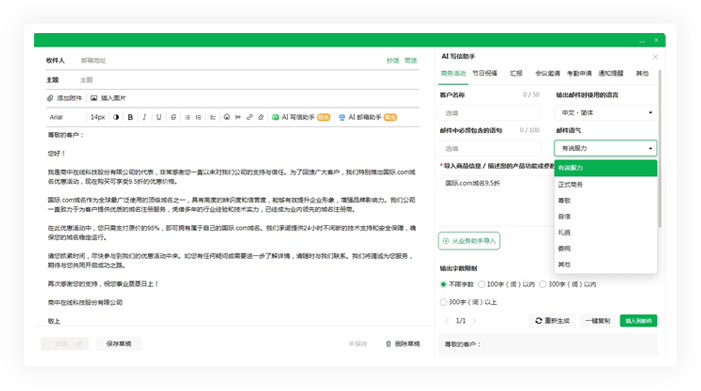This screenshot has width=701, height=391.
Task: Click the 重新生成 regenerate button
Action: click(x=553, y=321)
